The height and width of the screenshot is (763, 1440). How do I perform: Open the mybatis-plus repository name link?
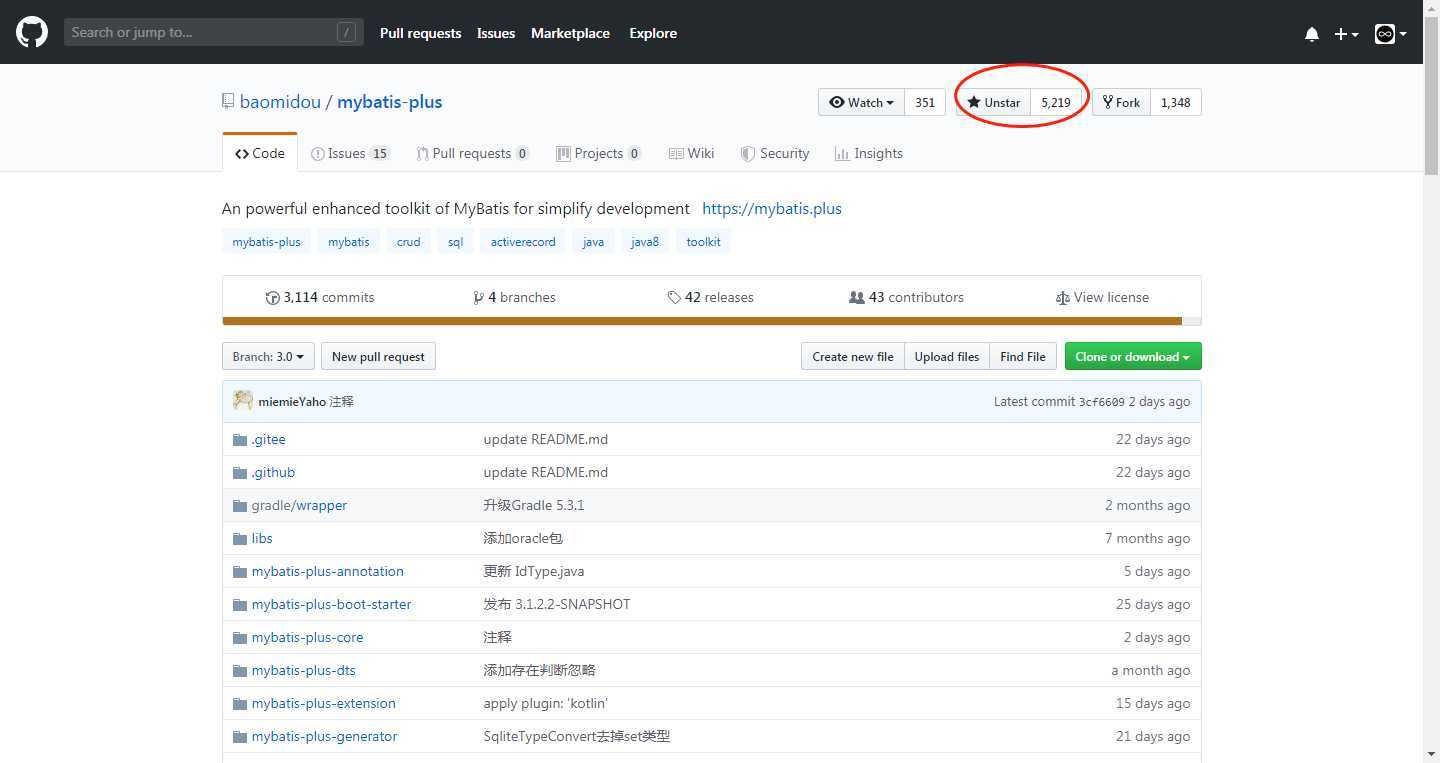coord(389,102)
